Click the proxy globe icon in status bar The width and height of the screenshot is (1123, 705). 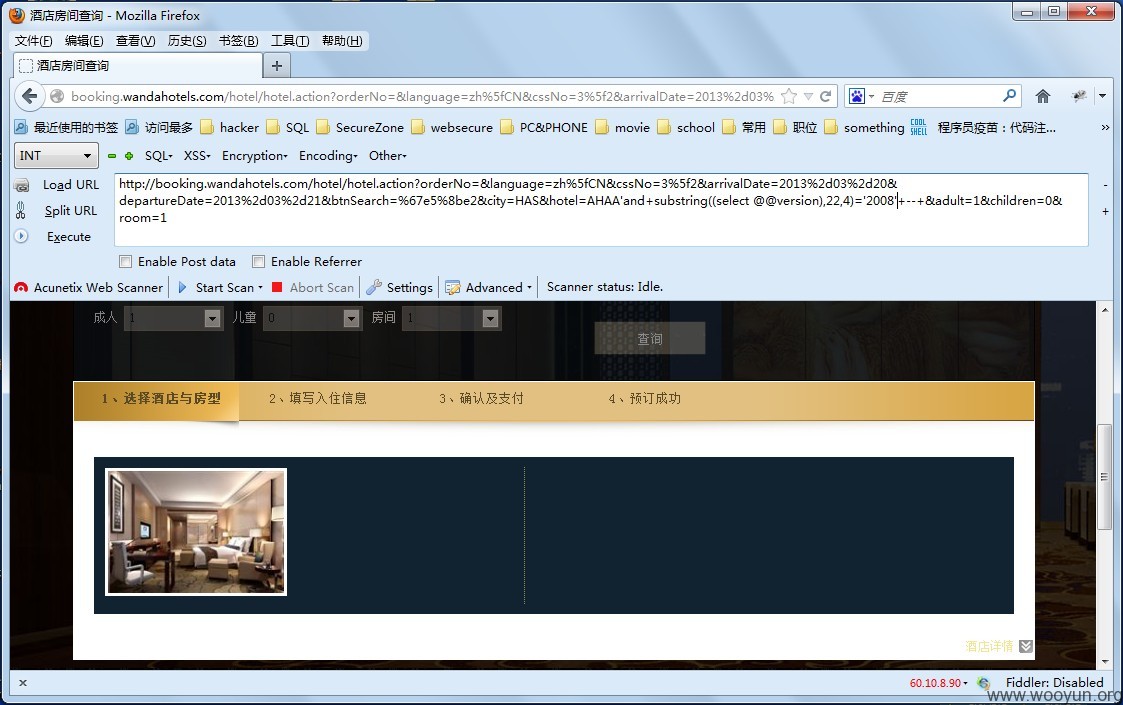(x=983, y=683)
